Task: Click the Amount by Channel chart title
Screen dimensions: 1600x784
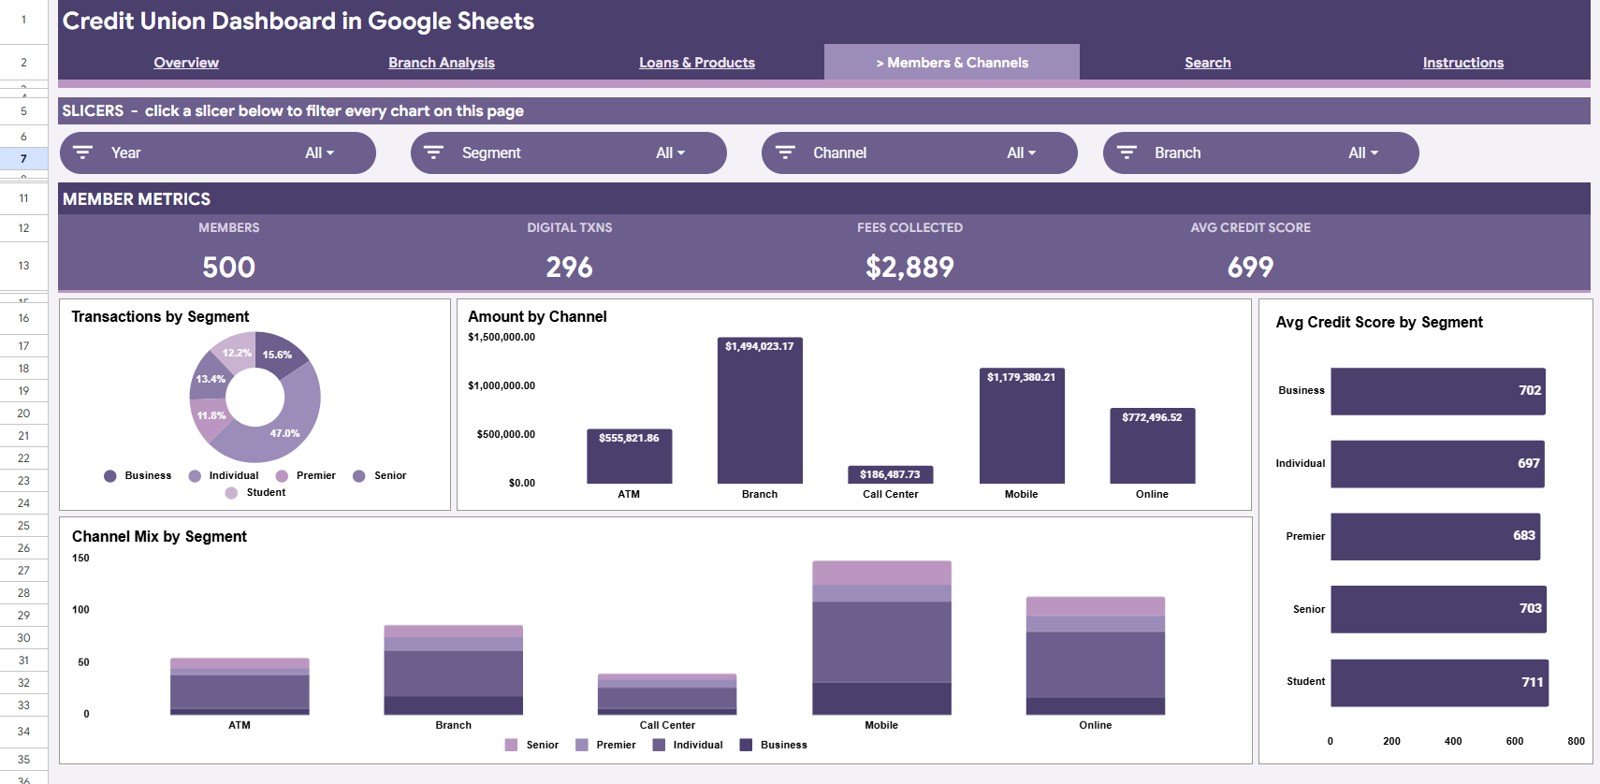Action: pos(537,317)
